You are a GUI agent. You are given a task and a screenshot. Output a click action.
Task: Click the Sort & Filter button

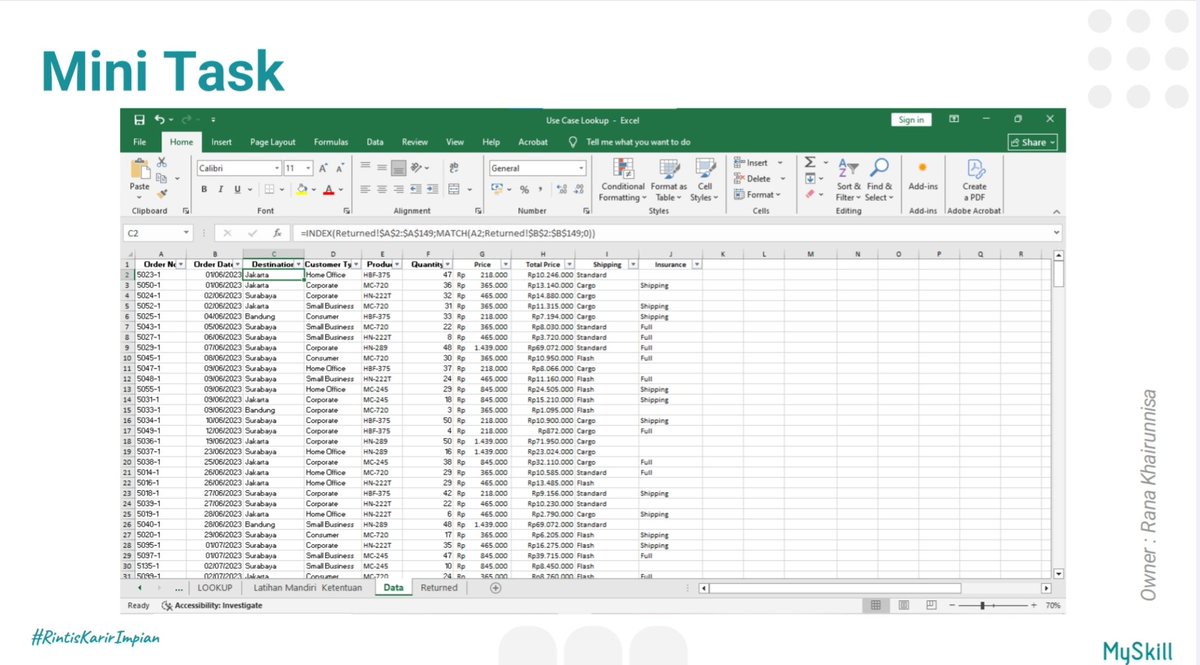(849, 180)
